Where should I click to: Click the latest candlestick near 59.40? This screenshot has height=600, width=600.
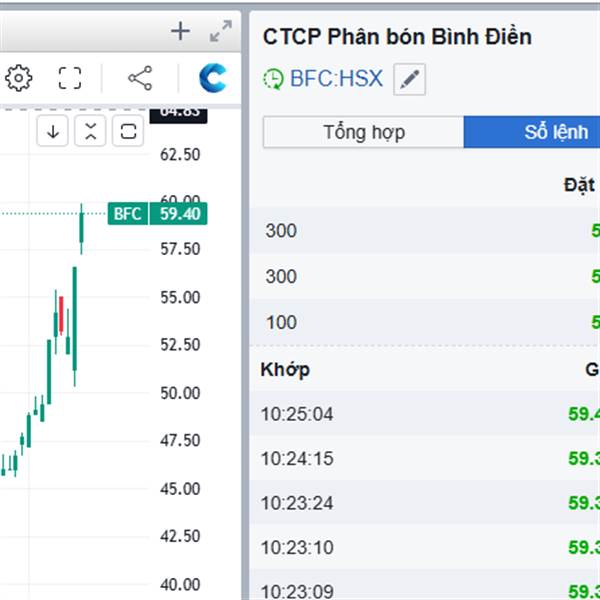(81, 229)
